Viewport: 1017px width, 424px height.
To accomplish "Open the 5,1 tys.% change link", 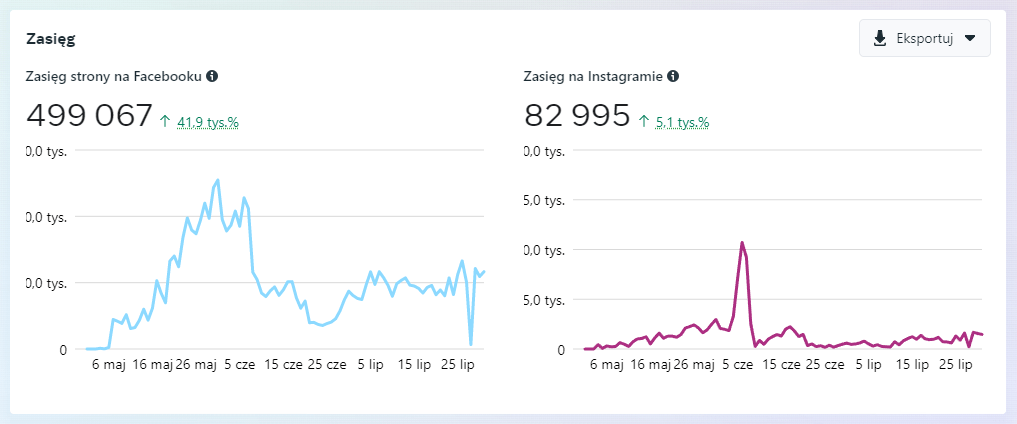I will 682,122.
